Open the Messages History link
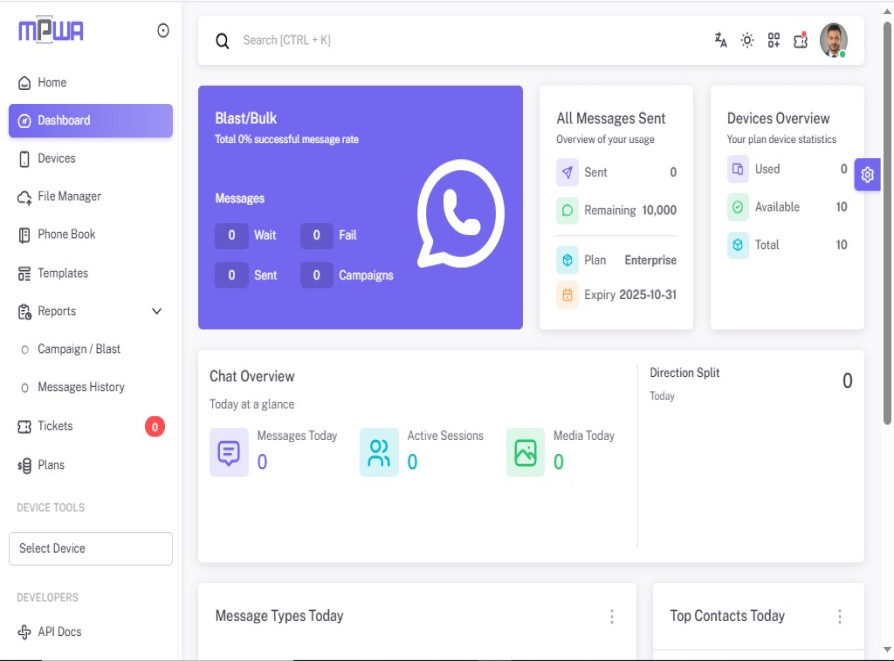This screenshot has width=894, height=661. pyautogui.click(x=81, y=387)
